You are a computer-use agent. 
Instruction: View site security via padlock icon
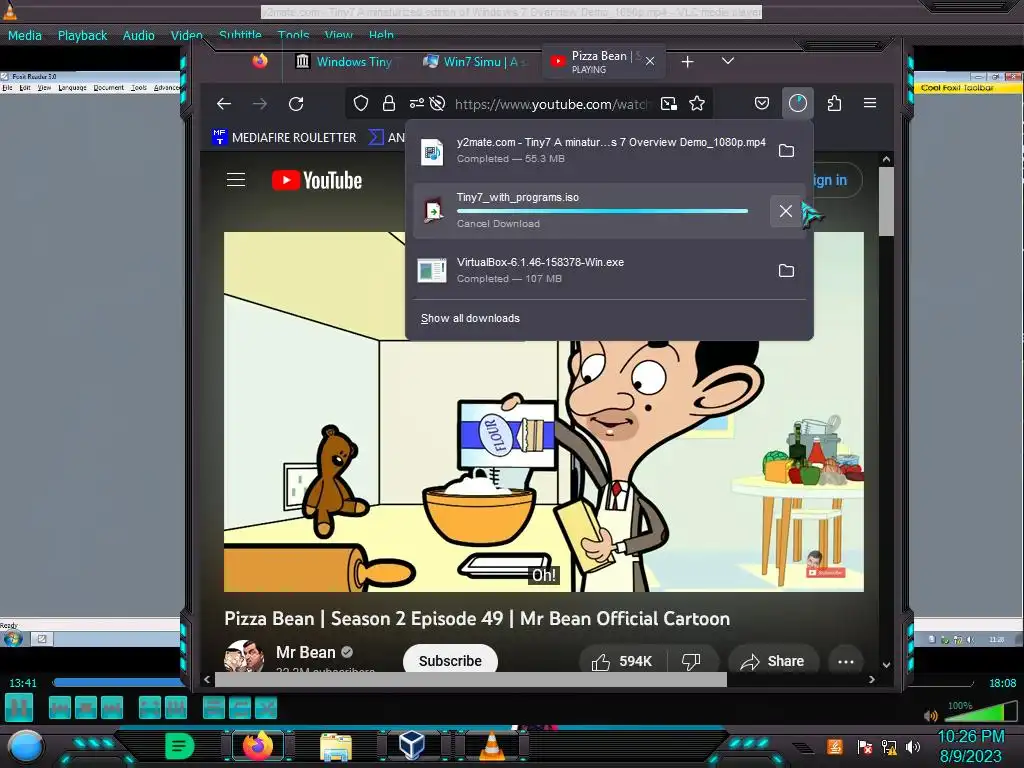[x=389, y=103]
